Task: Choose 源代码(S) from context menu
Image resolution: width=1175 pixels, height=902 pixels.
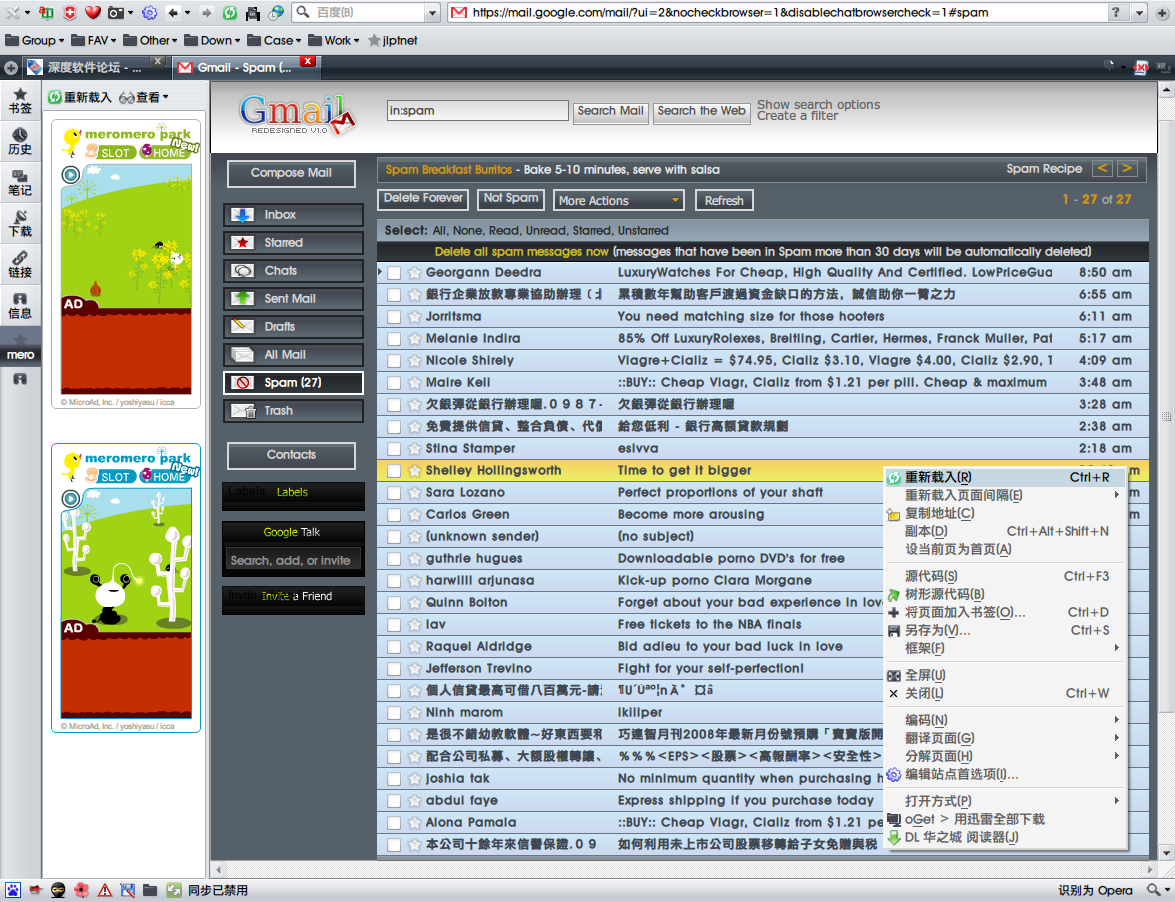Action: coord(1005,576)
